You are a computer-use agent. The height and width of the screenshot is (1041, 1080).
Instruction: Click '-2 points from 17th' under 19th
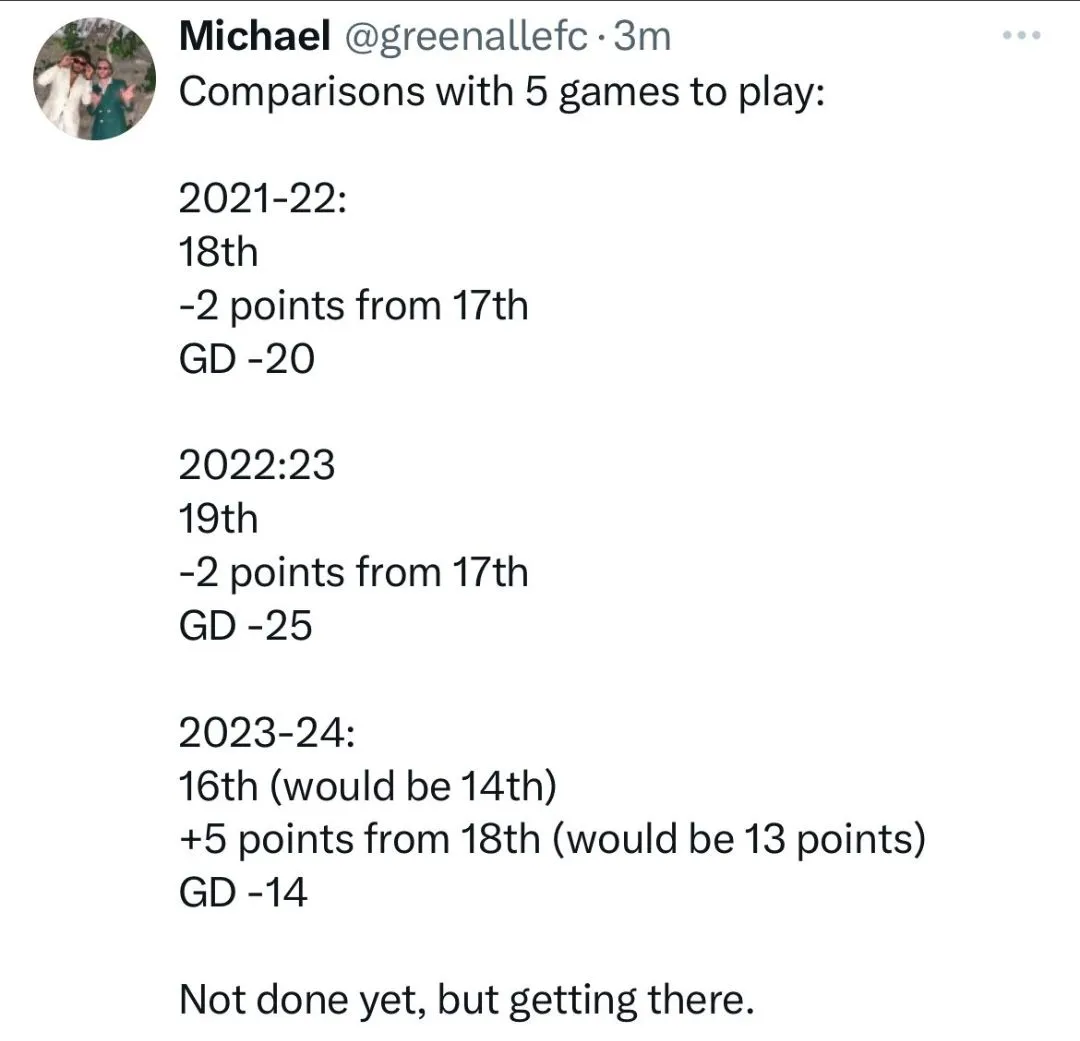(353, 573)
